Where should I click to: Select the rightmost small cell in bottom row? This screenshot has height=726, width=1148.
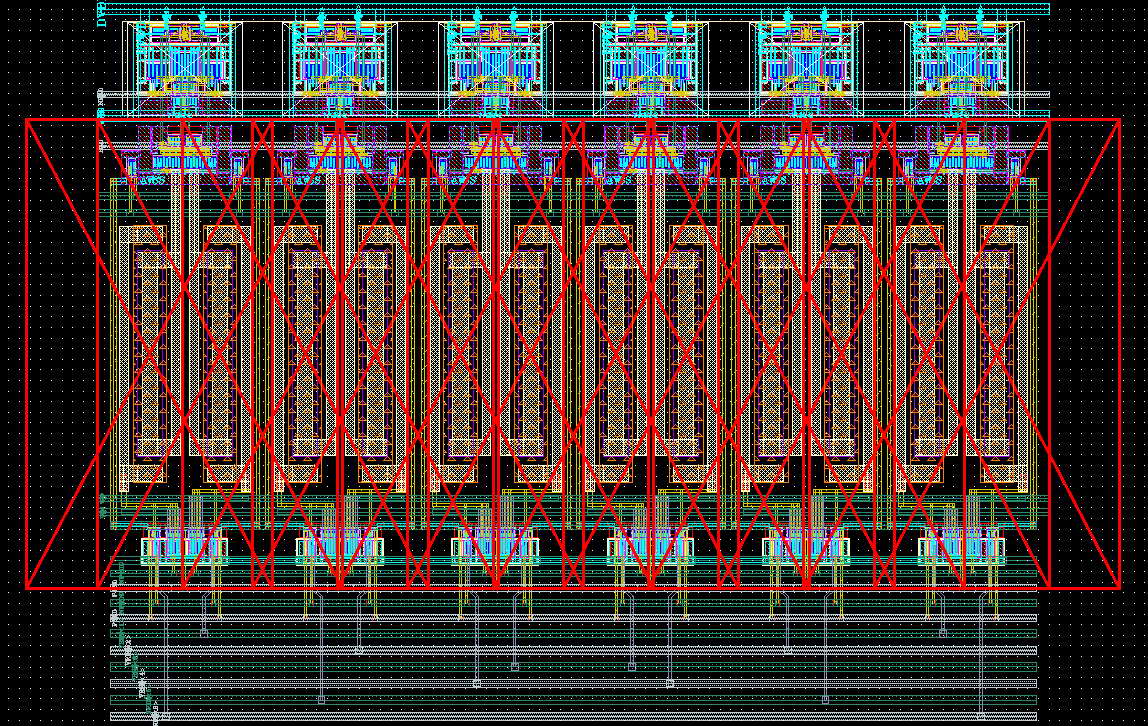[x=961, y=549]
